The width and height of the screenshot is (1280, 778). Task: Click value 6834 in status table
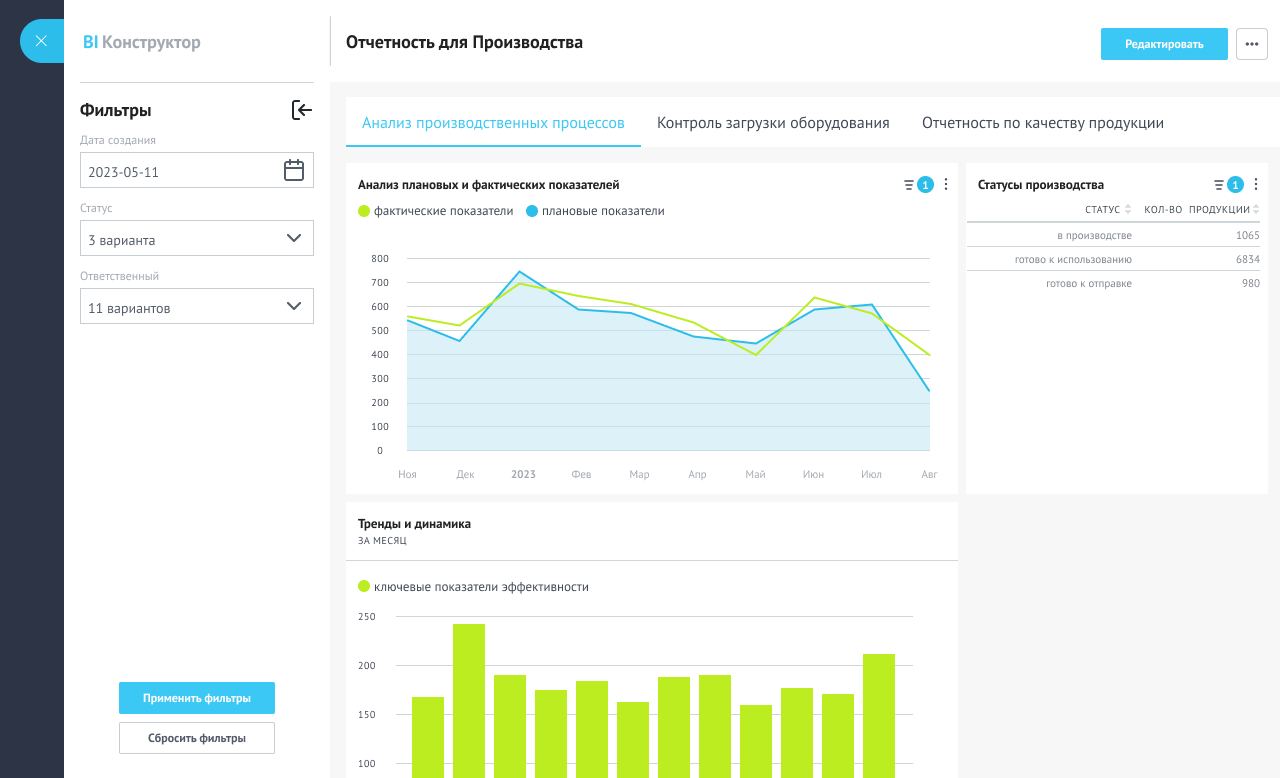(1247, 259)
